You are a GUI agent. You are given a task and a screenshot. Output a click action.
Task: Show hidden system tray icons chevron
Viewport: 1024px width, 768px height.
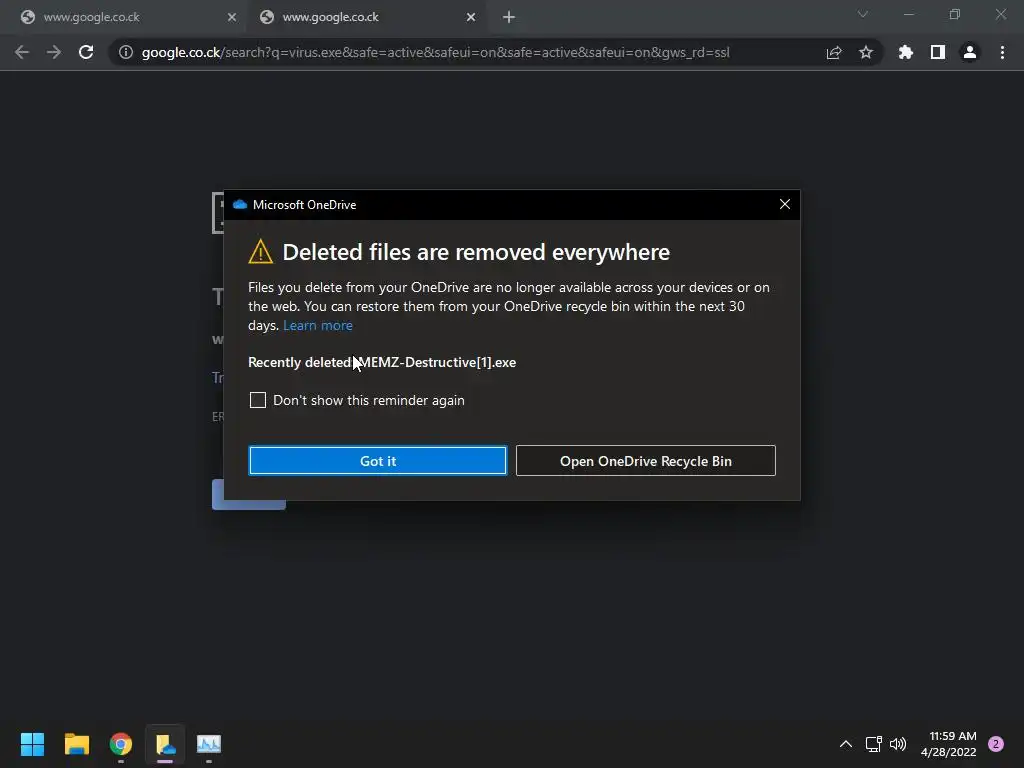coord(846,744)
